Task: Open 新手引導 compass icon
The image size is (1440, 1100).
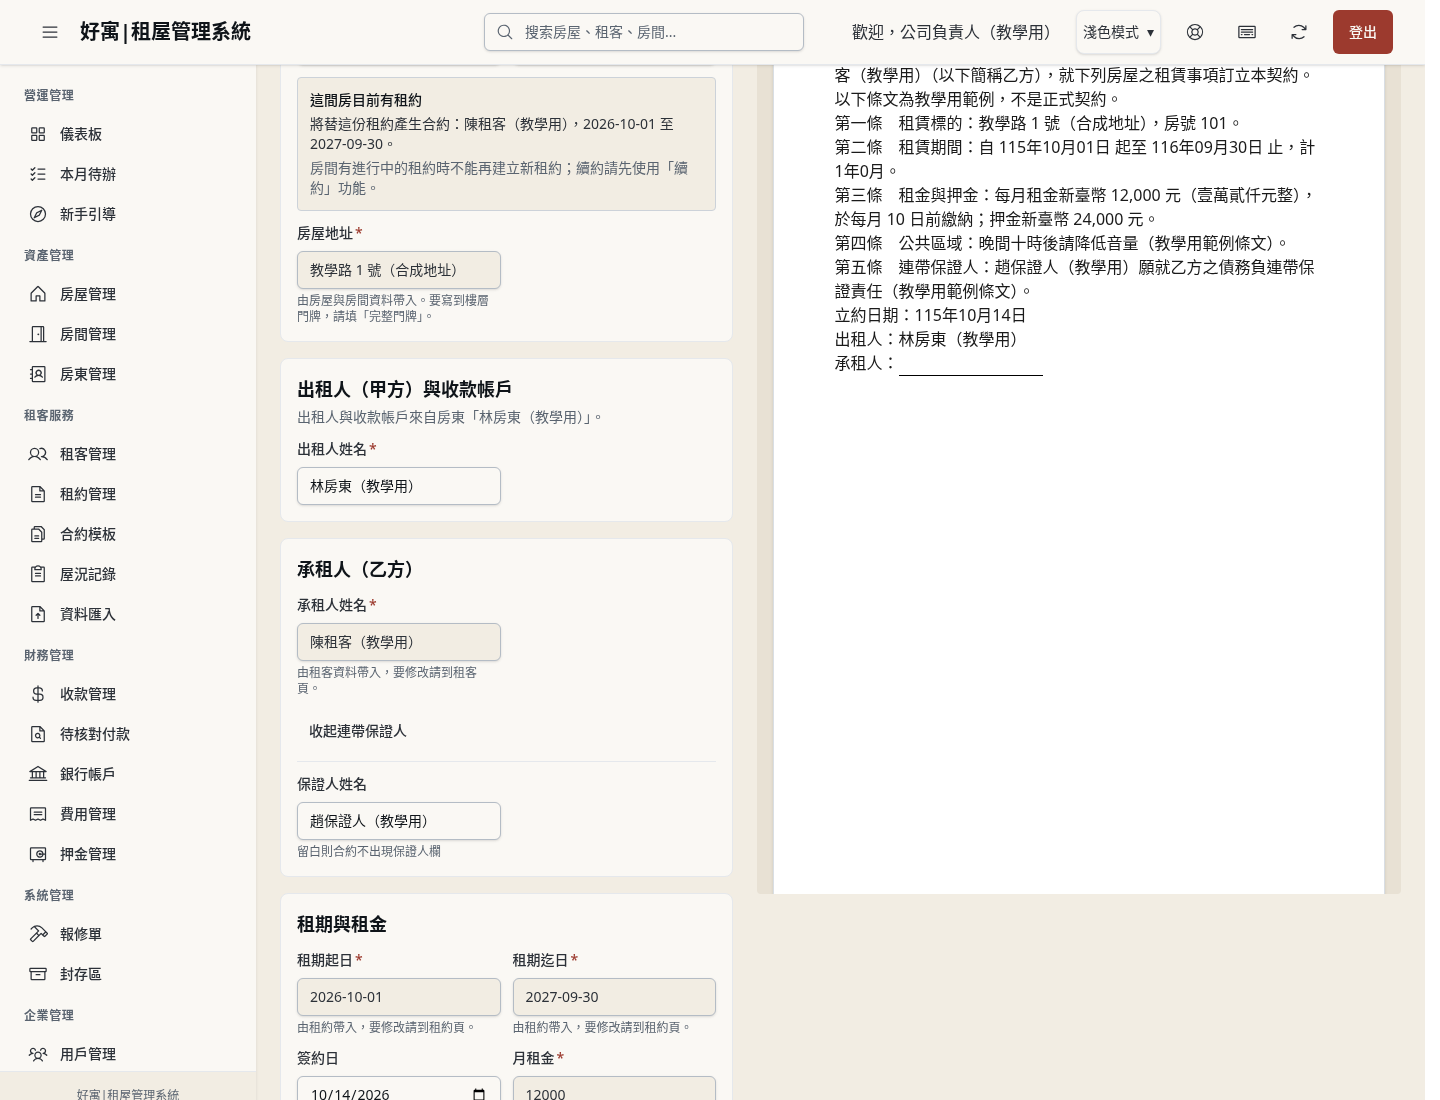Action: (x=38, y=214)
